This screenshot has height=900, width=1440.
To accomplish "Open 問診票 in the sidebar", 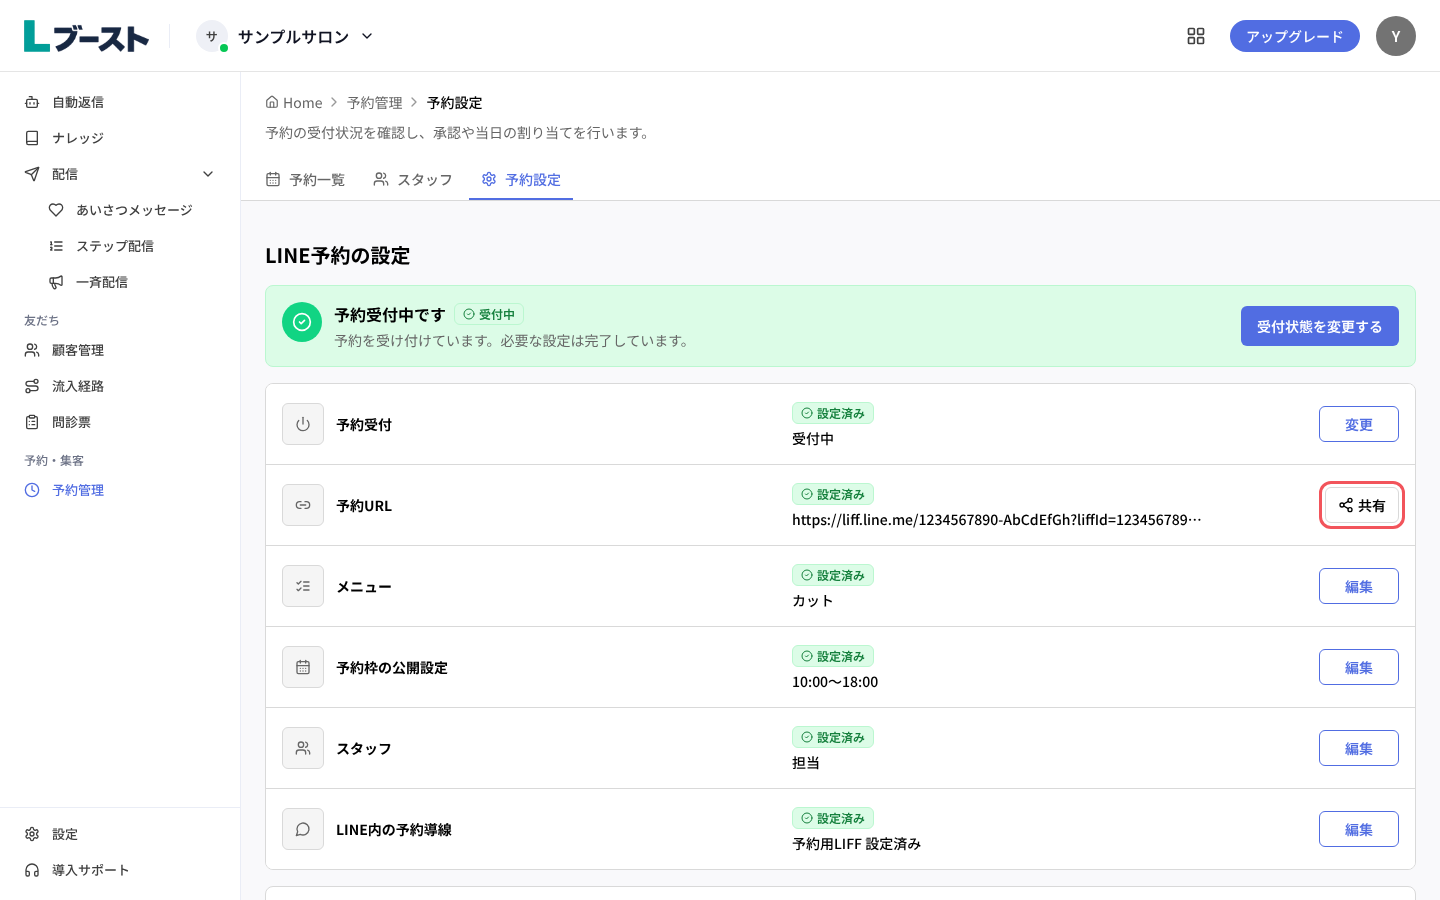I will pyautogui.click(x=120, y=422).
